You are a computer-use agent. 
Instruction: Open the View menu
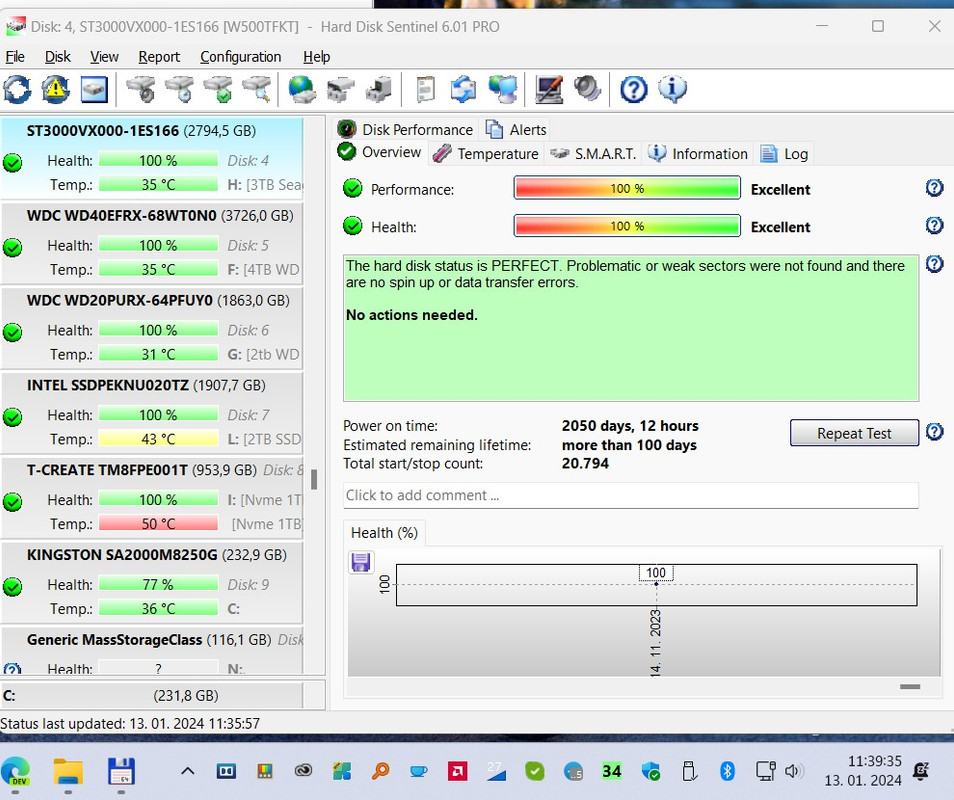(104, 57)
